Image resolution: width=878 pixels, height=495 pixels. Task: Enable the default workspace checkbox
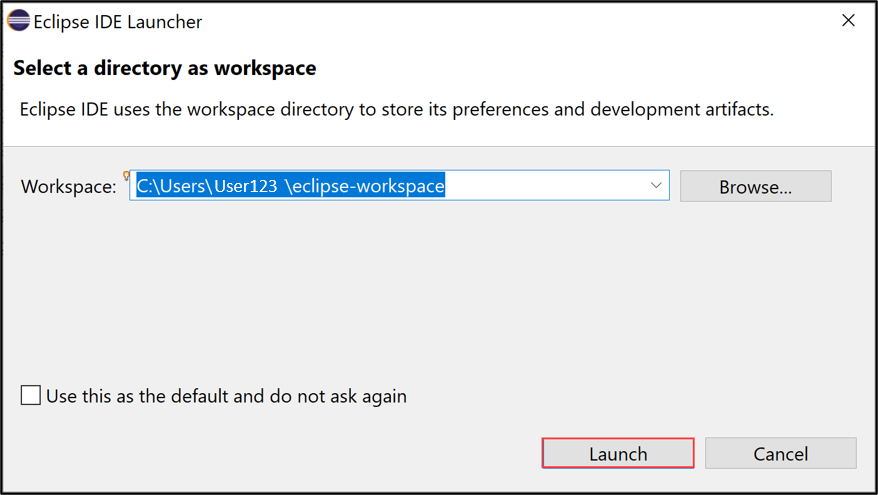click(x=30, y=395)
